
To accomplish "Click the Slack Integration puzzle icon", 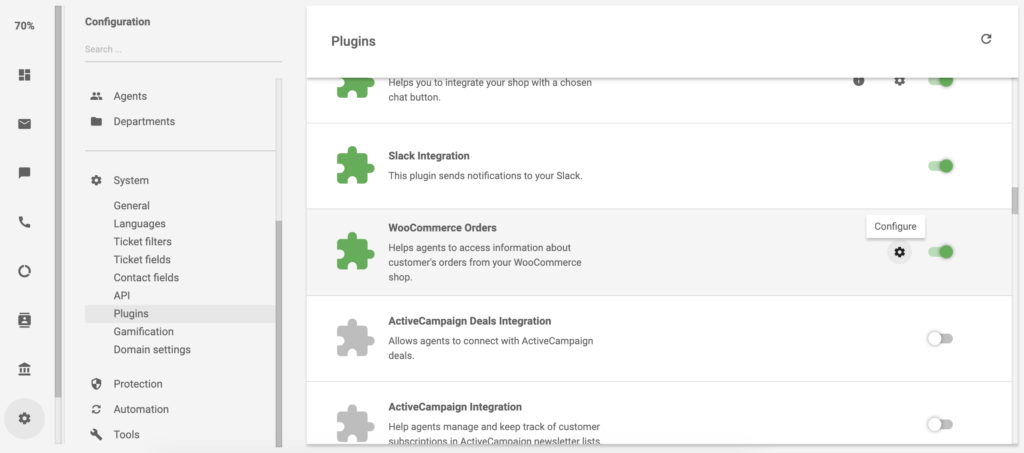I will click(355, 166).
